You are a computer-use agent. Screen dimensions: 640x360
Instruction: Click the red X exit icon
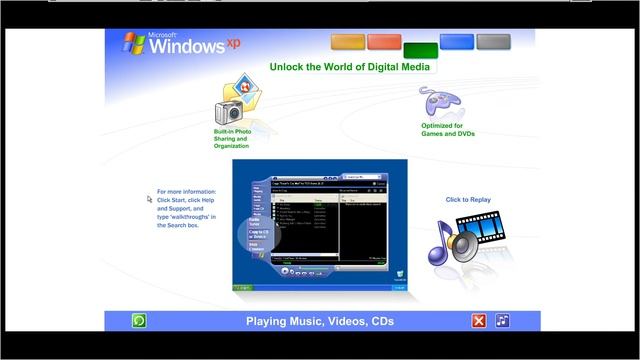tap(479, 321)
